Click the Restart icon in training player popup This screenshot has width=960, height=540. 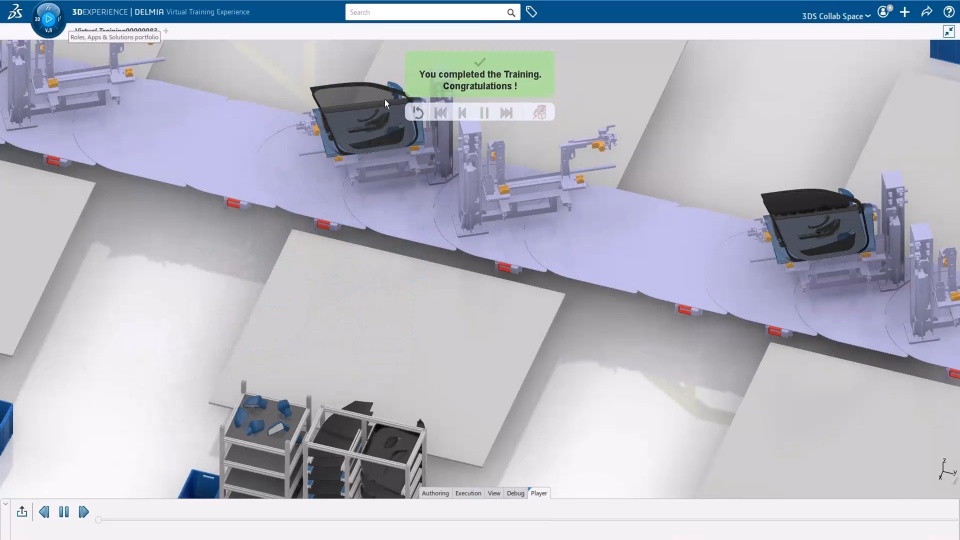[x=418, y=113]
